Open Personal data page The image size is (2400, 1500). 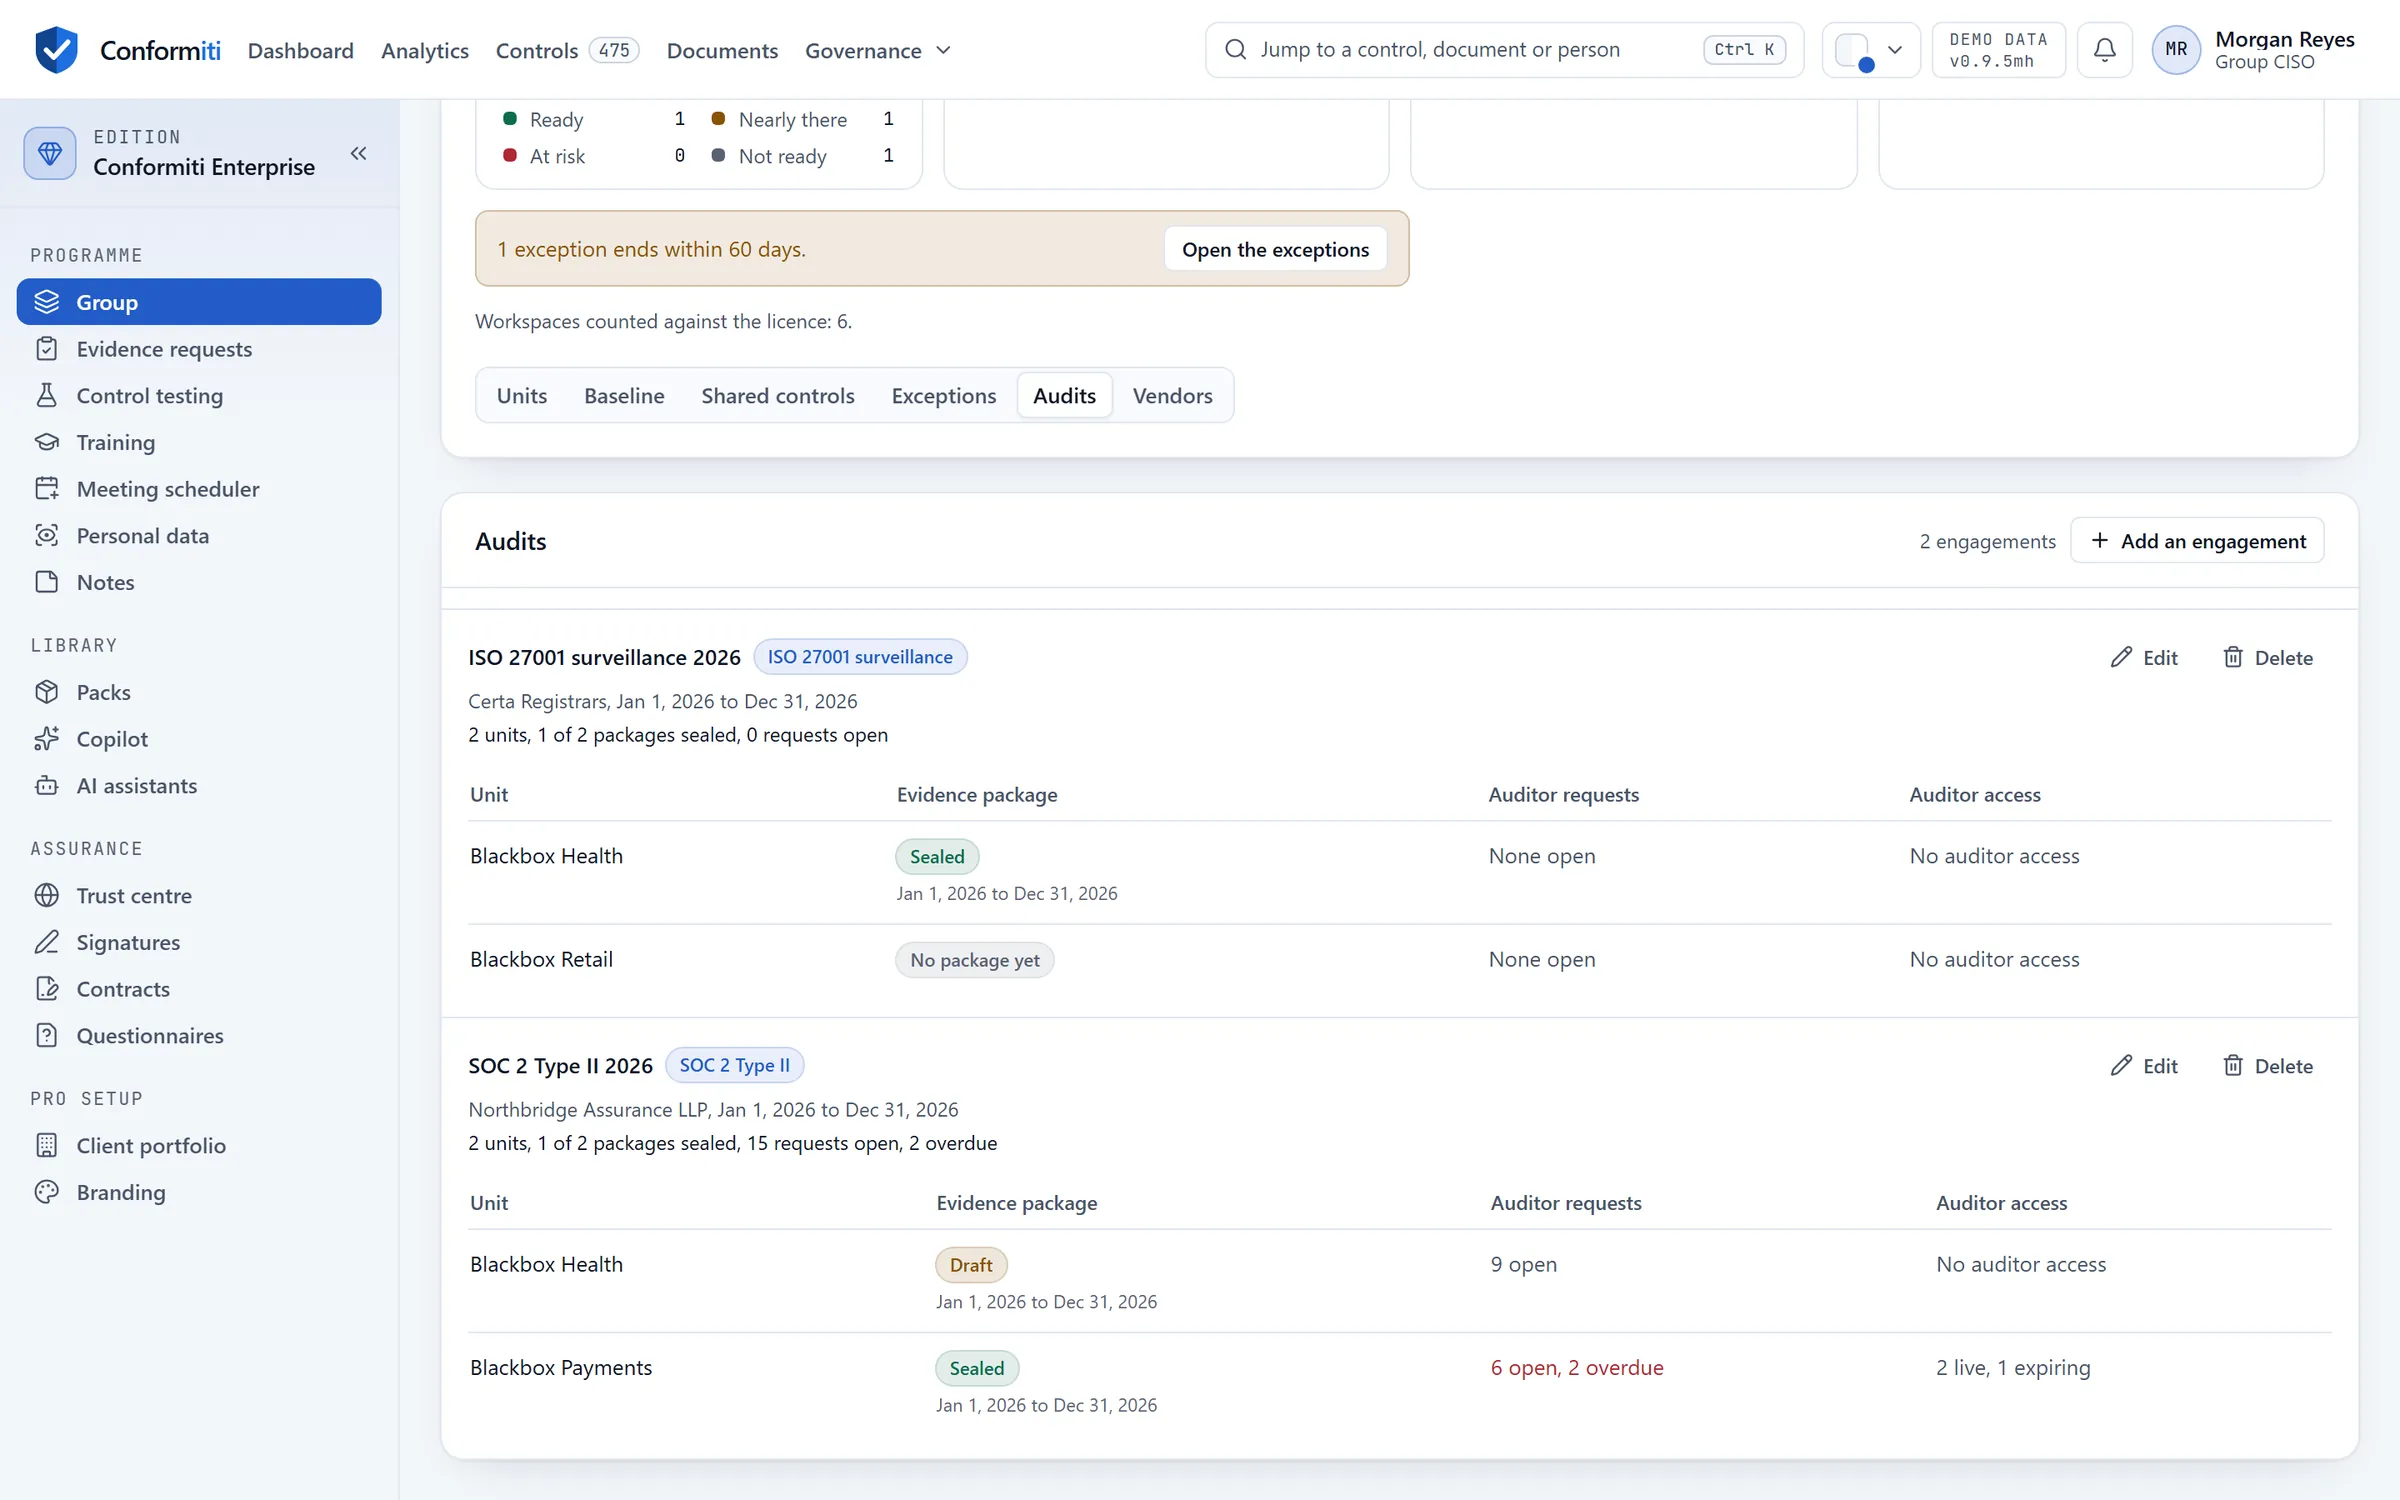pyautogui.click(x=199, y=535)
